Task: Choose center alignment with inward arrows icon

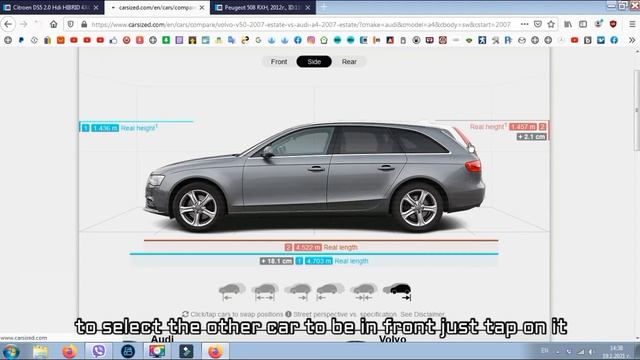Action: 363,292
